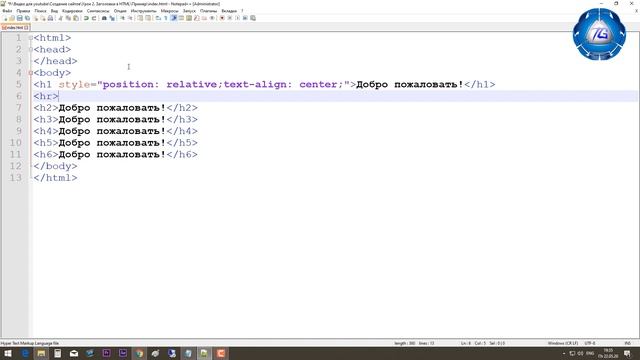
Task: Open the Вид menu
Action: click(54, 11)
